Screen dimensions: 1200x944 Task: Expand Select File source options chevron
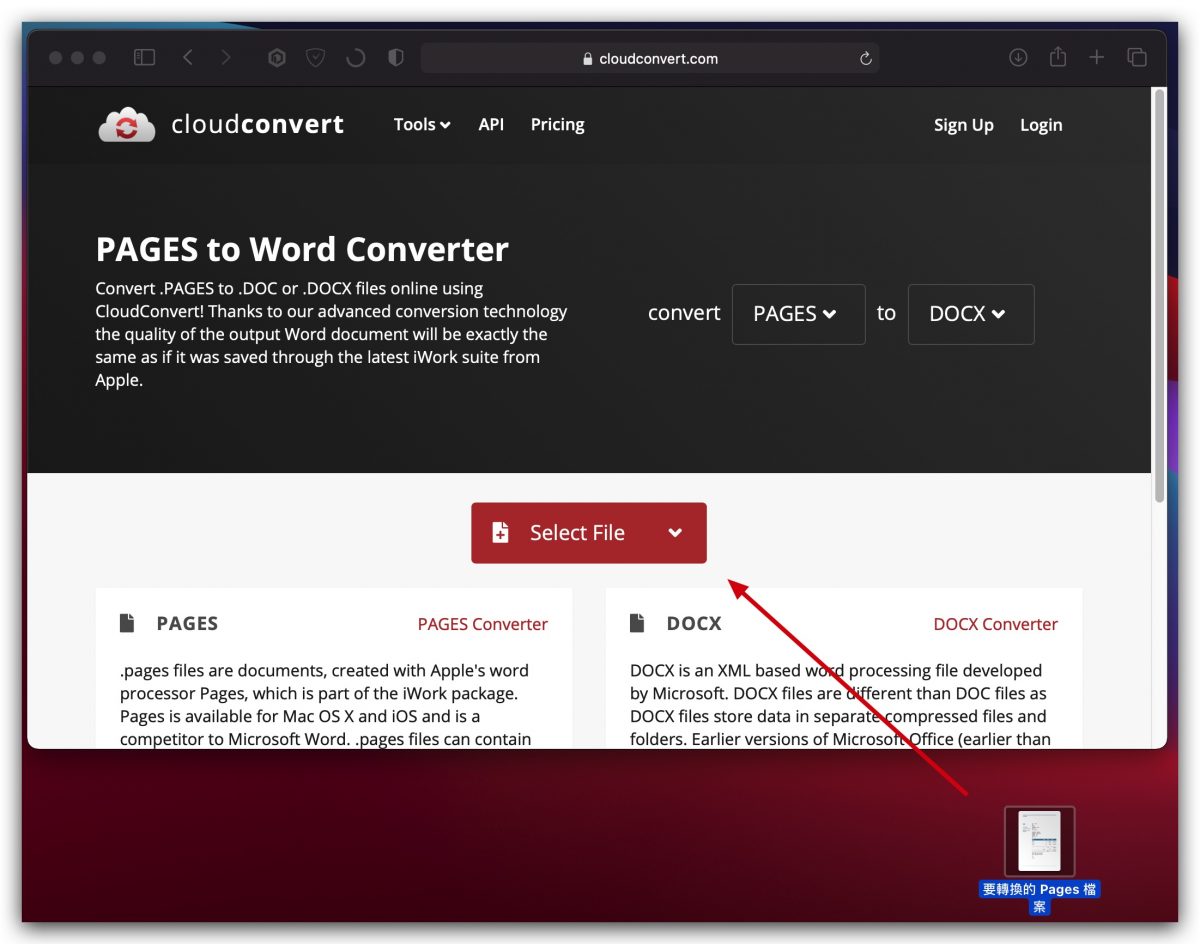(x=675, y=533)
